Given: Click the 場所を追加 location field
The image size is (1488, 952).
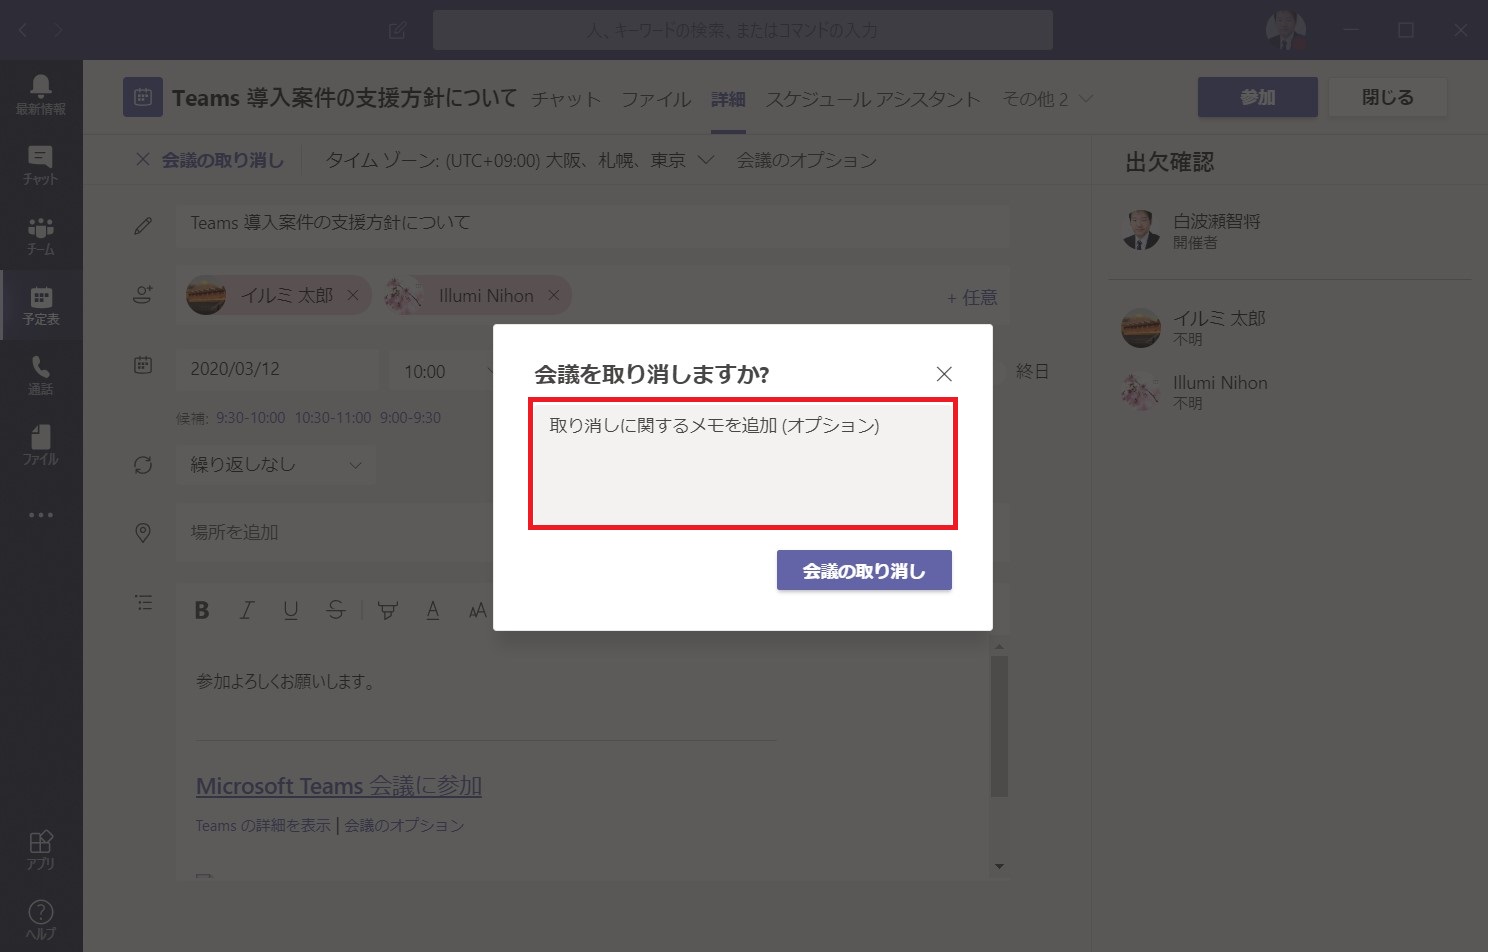Looking at the screenshot, I should pyautogui.click(x=336, y=533).
